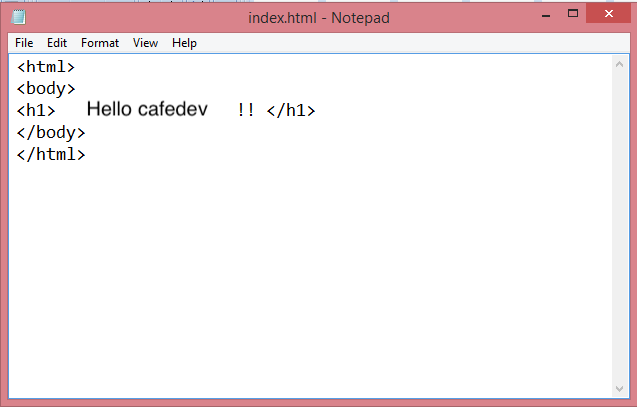The width and height of the screenshot is (637, 407).
Task: Minimize the Notepad window
Action: coord(546,14)
